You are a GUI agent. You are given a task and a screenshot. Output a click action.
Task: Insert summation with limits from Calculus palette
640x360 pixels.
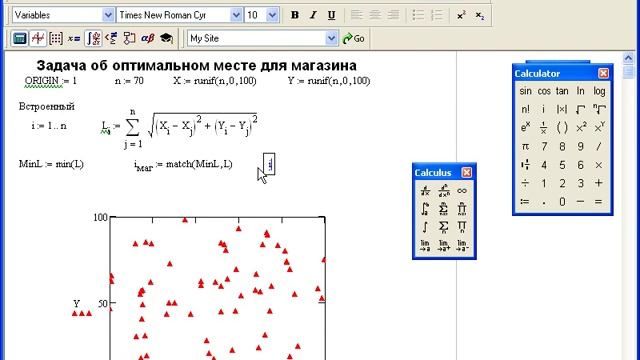444,209
